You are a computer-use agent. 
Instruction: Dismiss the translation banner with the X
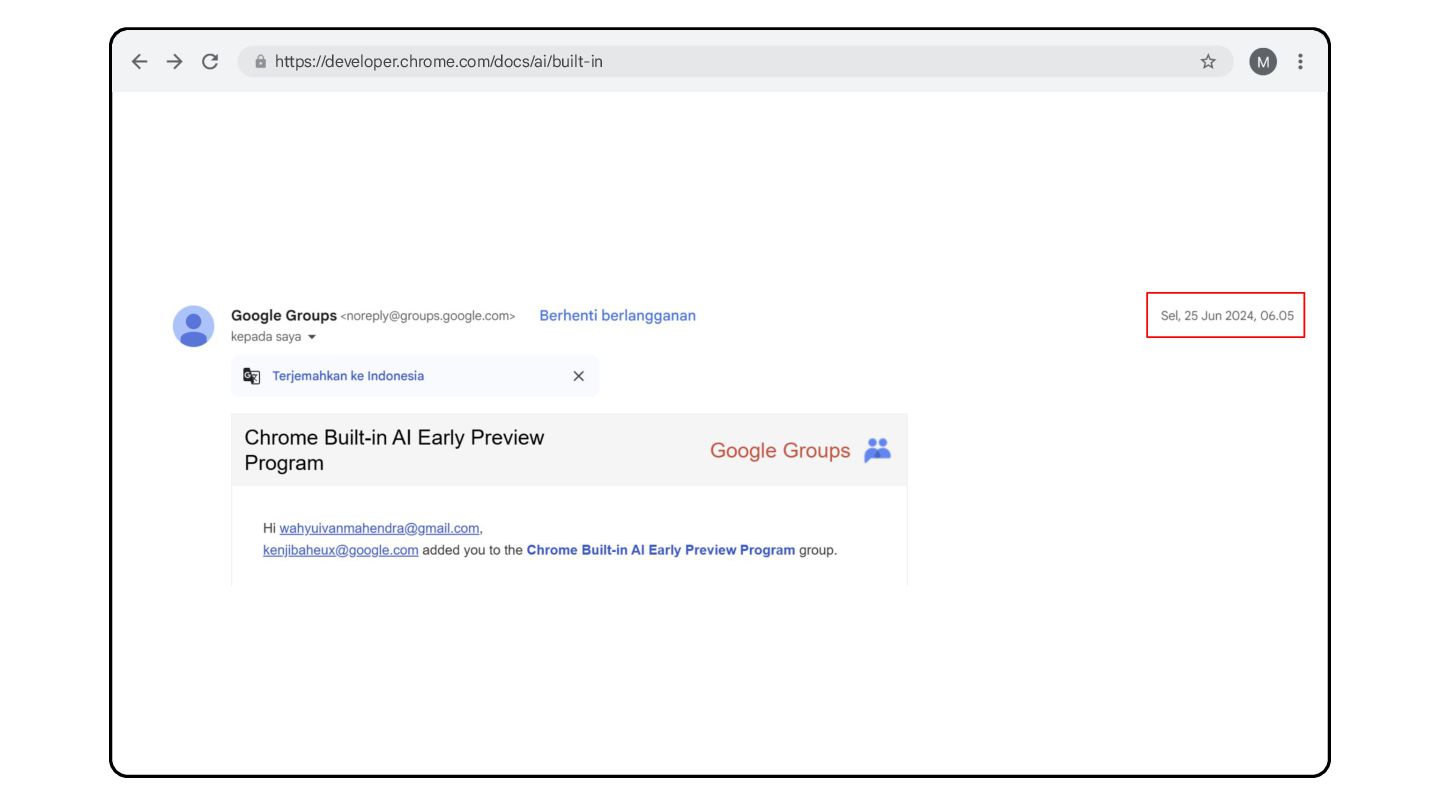pos(578,376)
